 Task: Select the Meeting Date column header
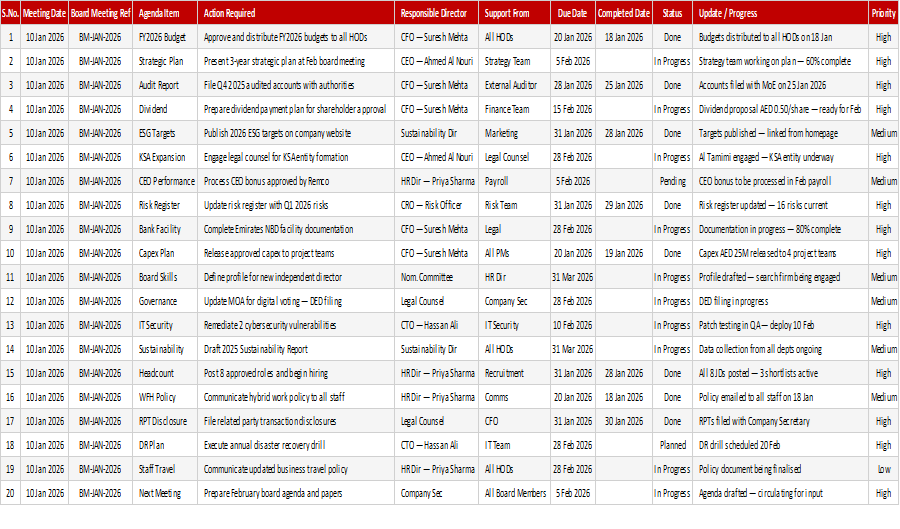point(44,13)
